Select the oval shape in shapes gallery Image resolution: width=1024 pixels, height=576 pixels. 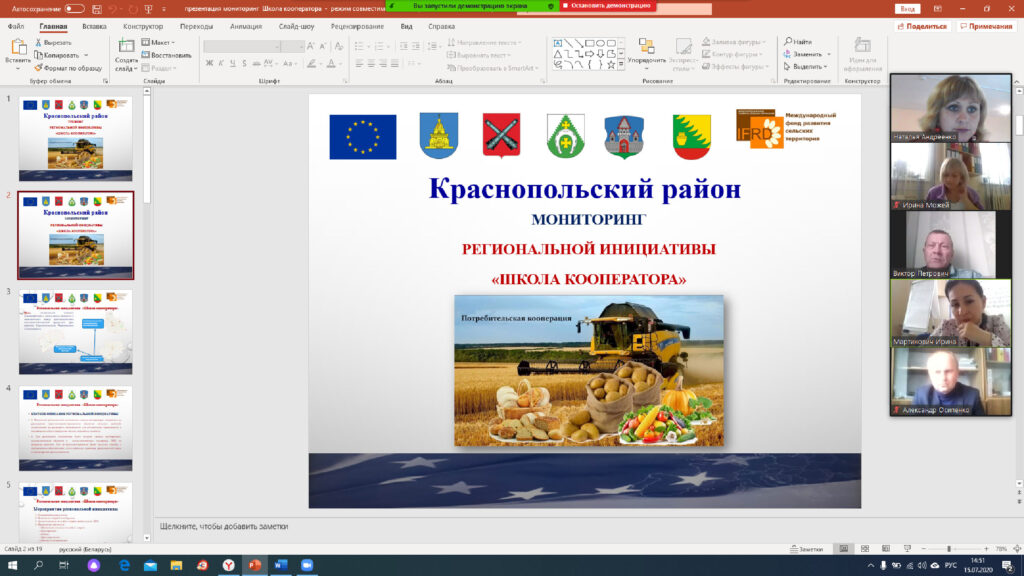600,43
